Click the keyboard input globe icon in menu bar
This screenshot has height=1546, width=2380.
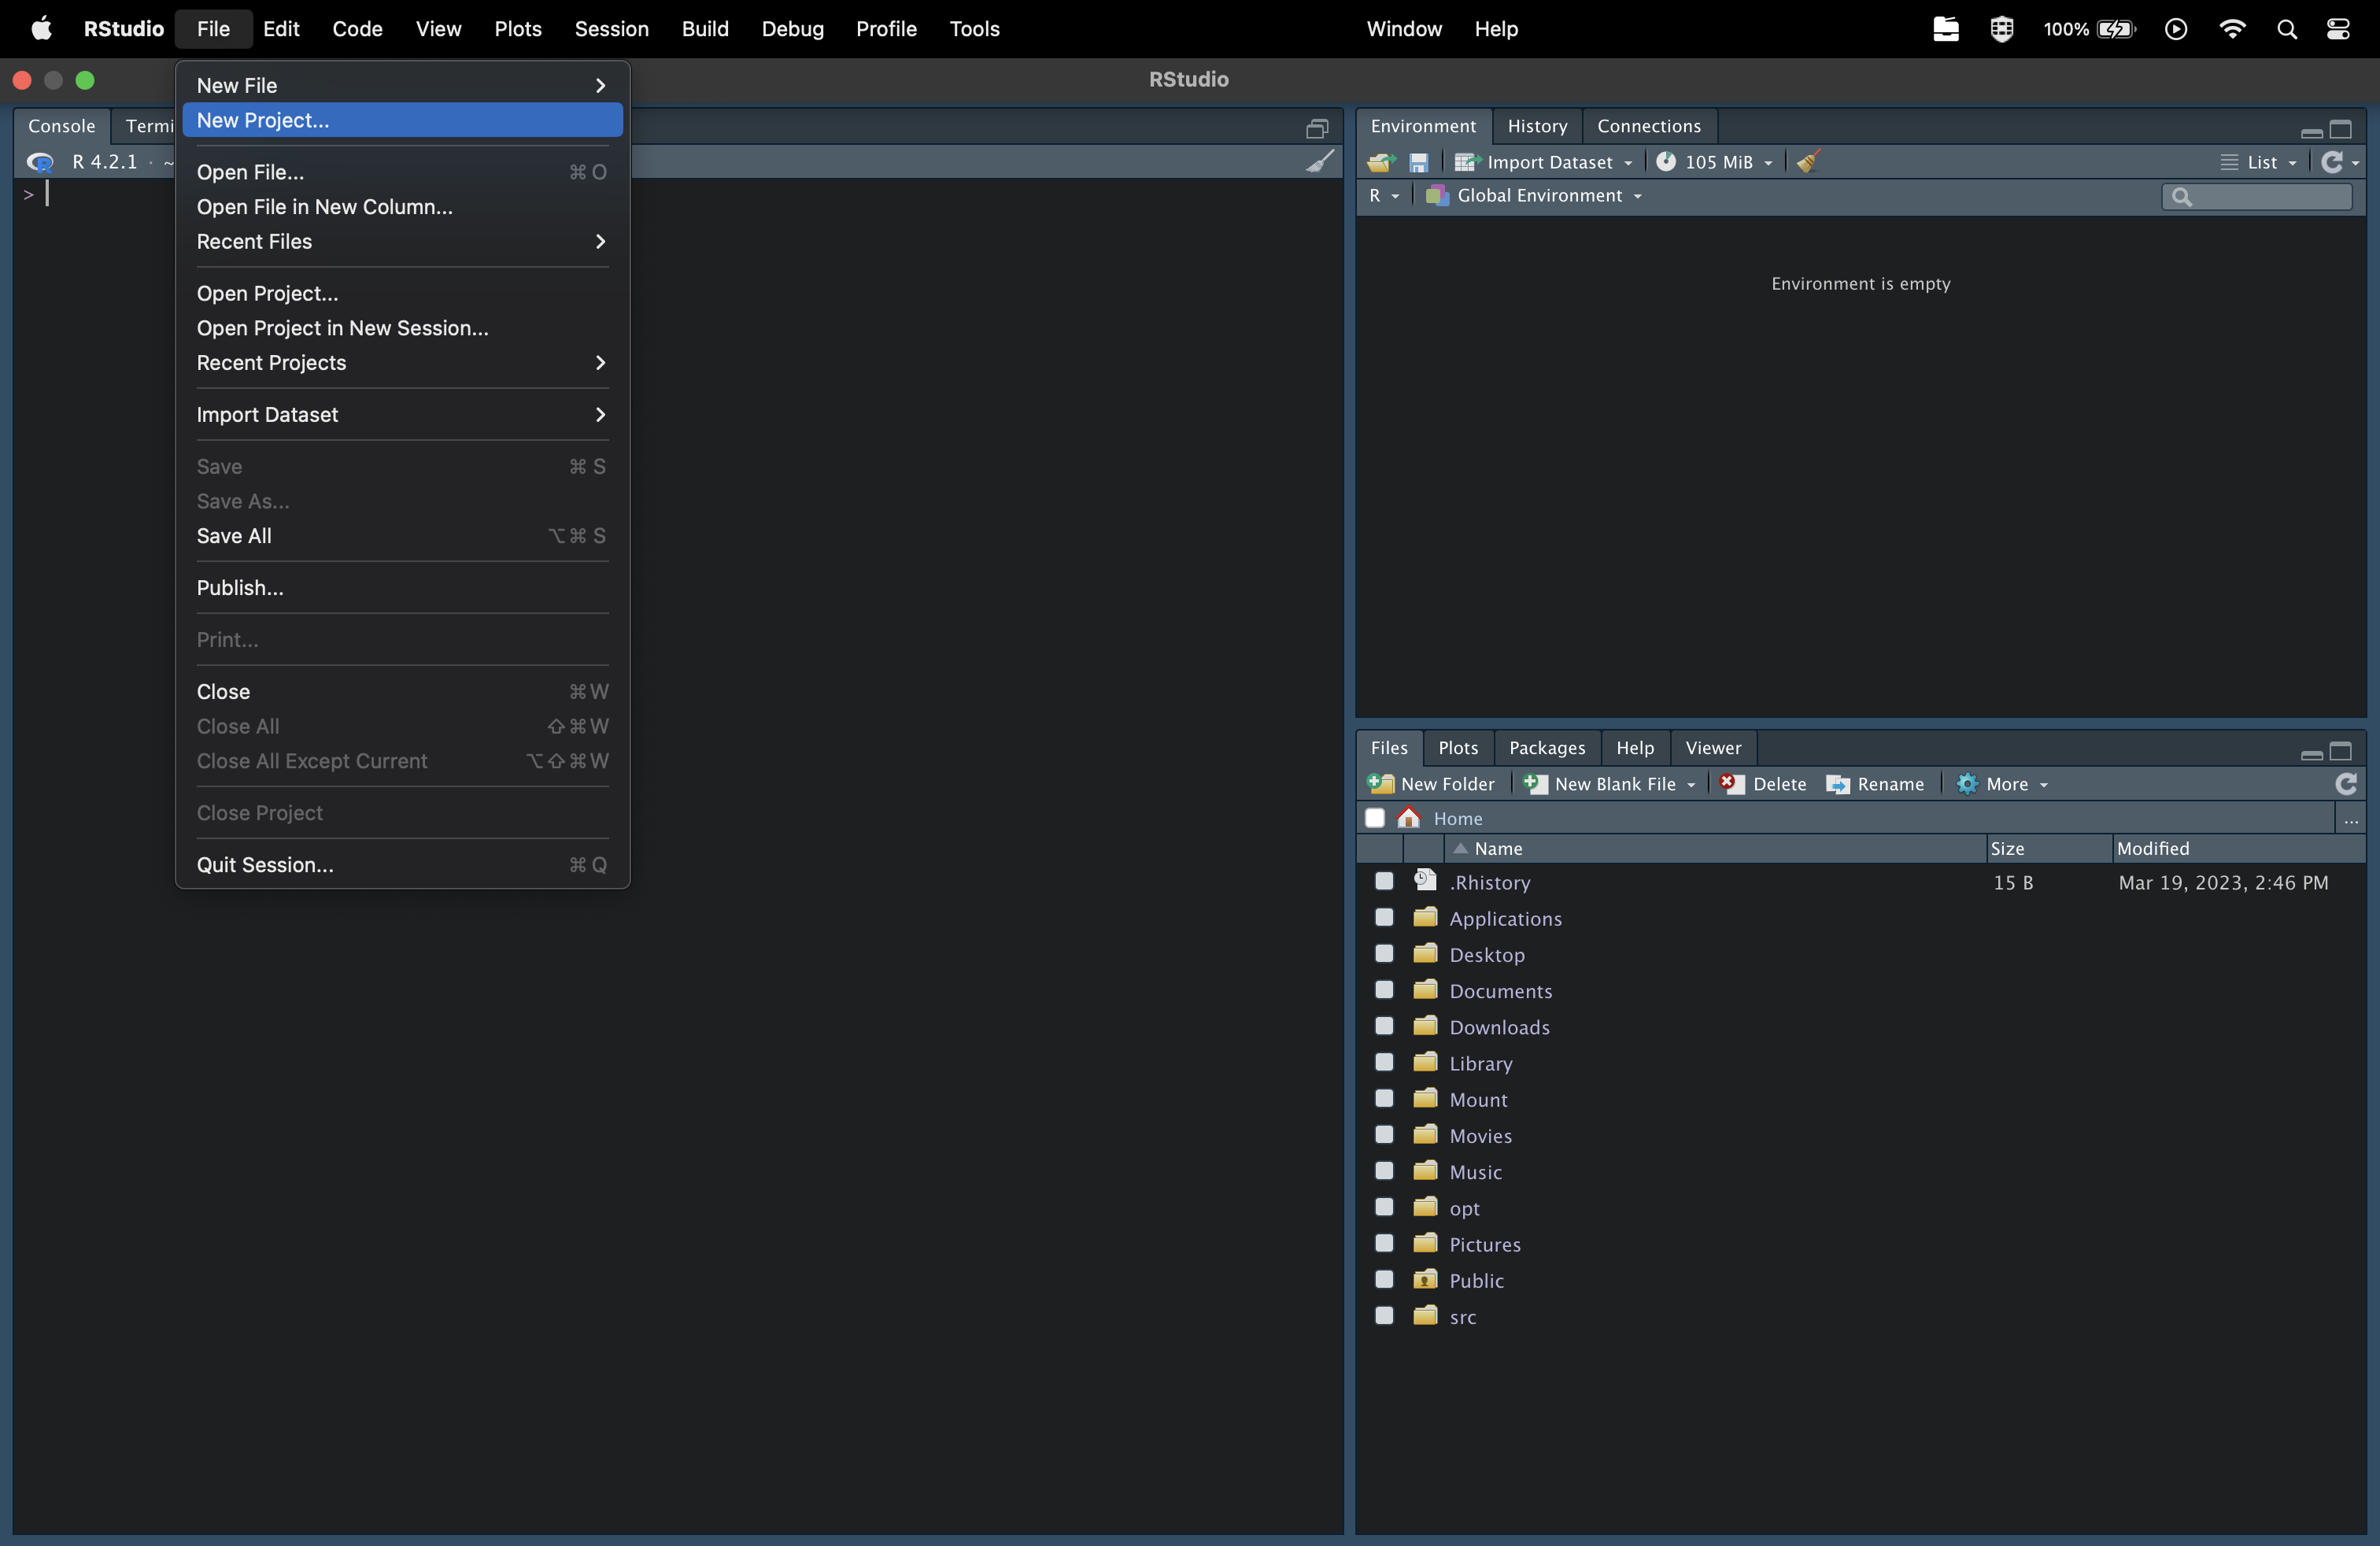tap(2001, 29)
